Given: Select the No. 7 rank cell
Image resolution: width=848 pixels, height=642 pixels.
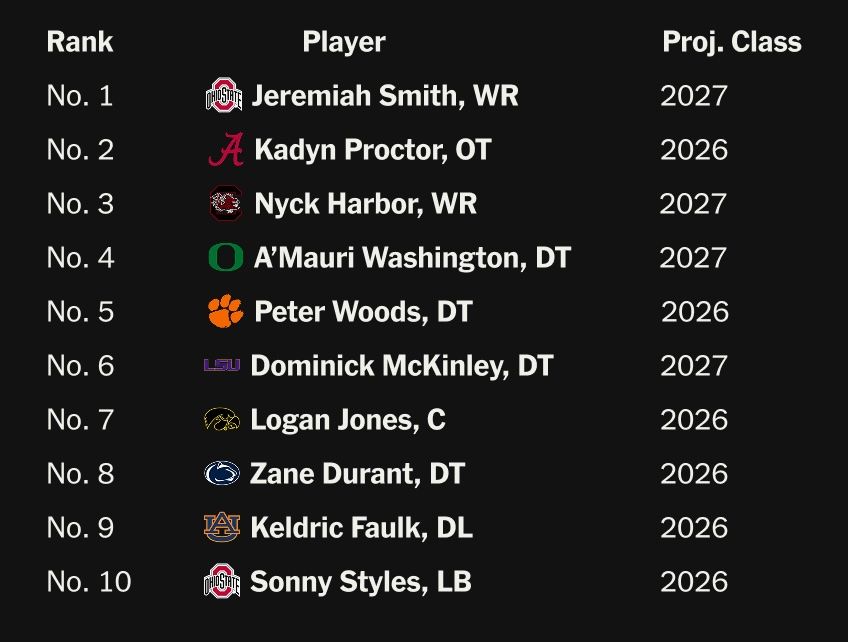Looking at the screenshot, I should click(80, 420).
